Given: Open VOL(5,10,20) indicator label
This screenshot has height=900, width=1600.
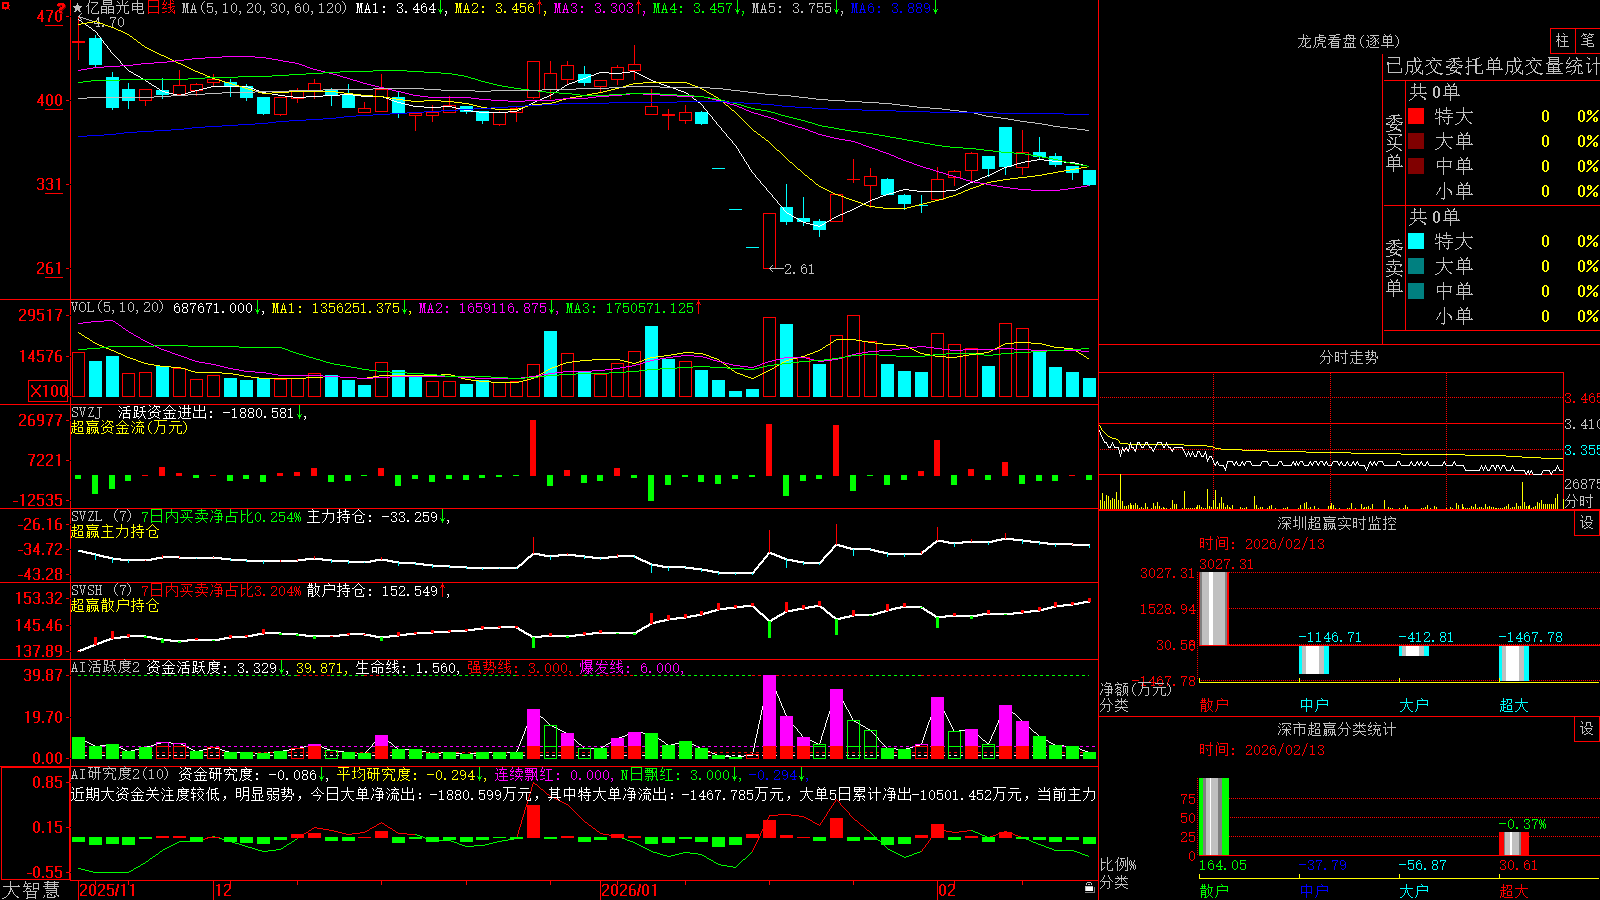Looking at the screenshot, I should [x=117, y=308].
